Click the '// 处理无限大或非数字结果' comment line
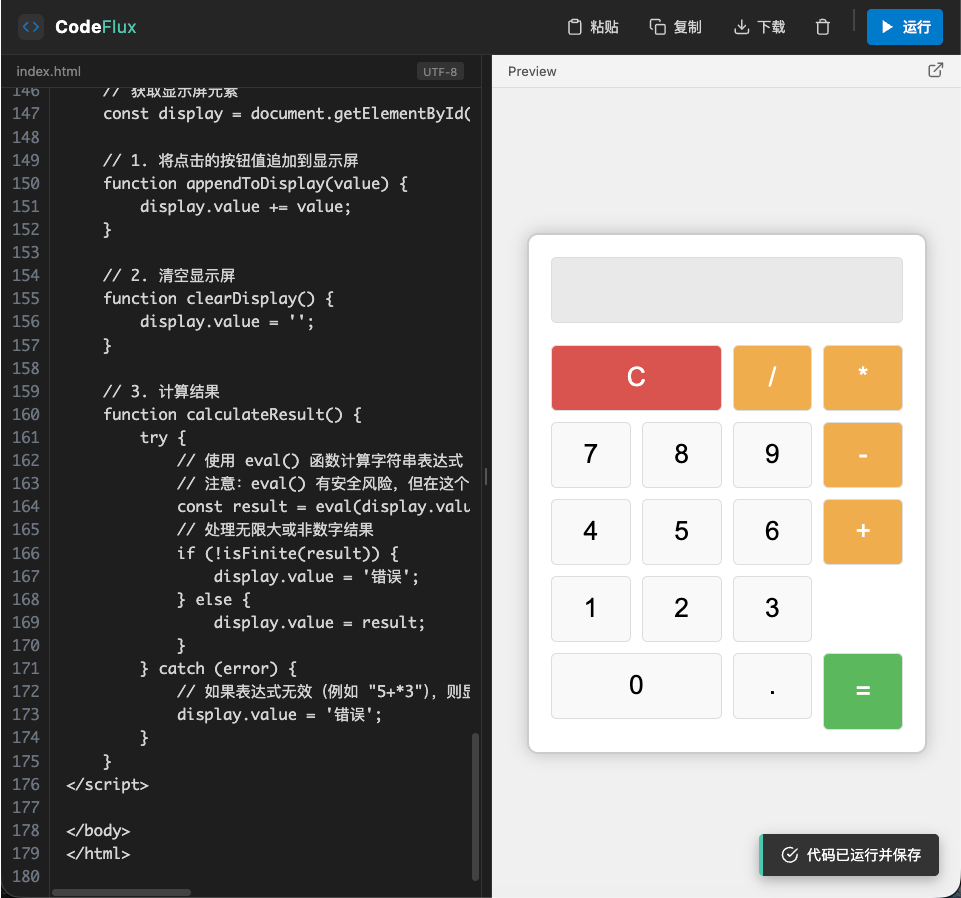Screen dimensions: 961x898 [x=275, y=530]
